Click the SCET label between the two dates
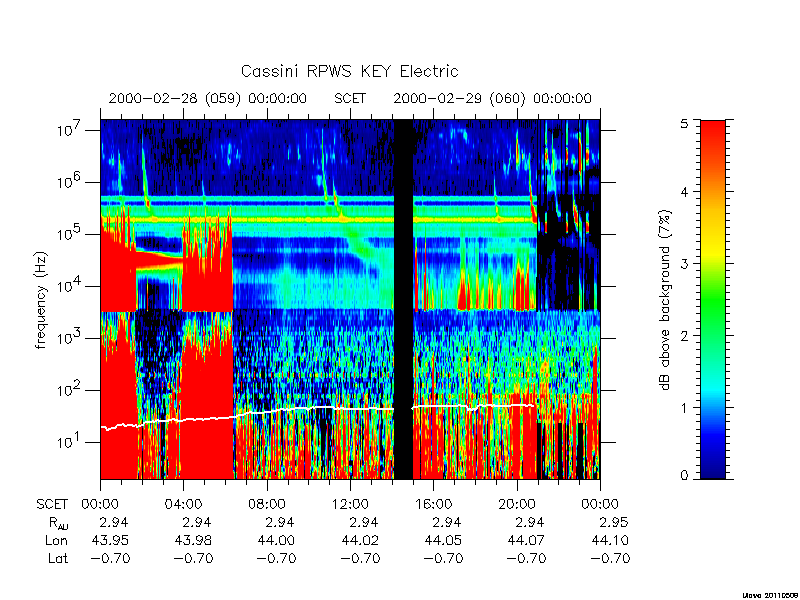This screenshot has width=800, height=600. pyautogui.click(x=350, y=98)
